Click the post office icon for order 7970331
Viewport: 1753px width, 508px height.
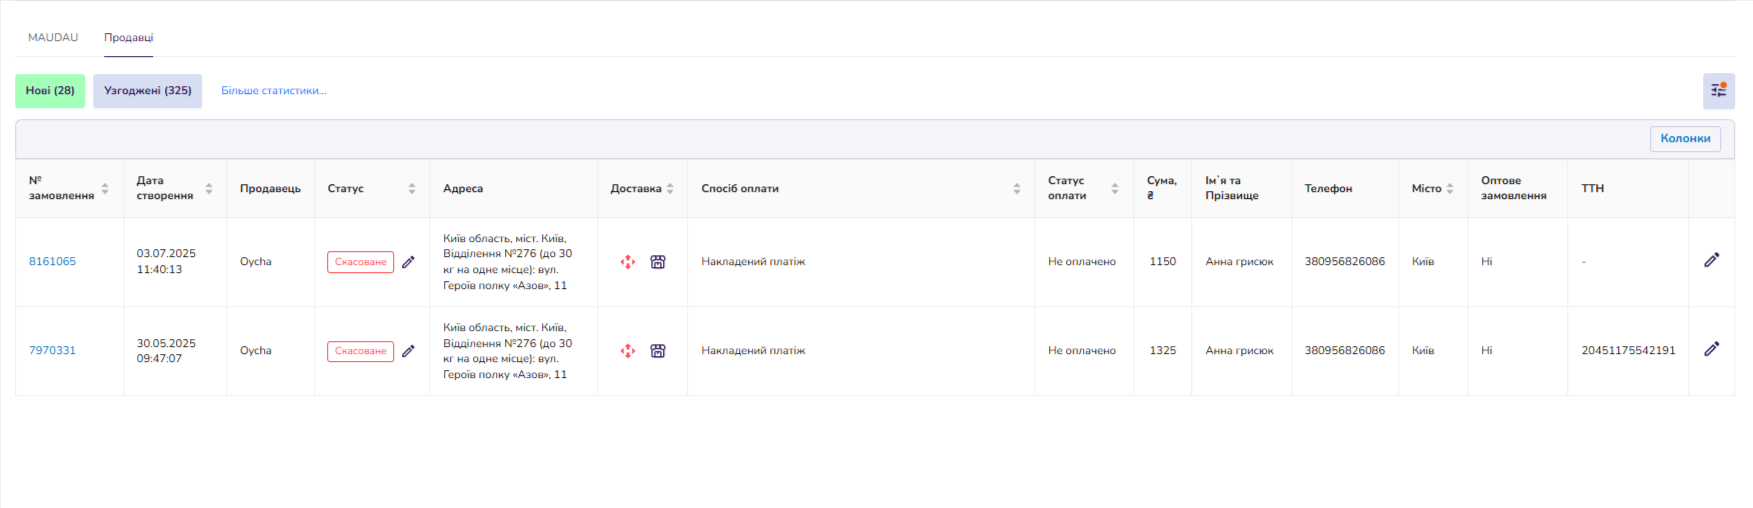(658, 351)
